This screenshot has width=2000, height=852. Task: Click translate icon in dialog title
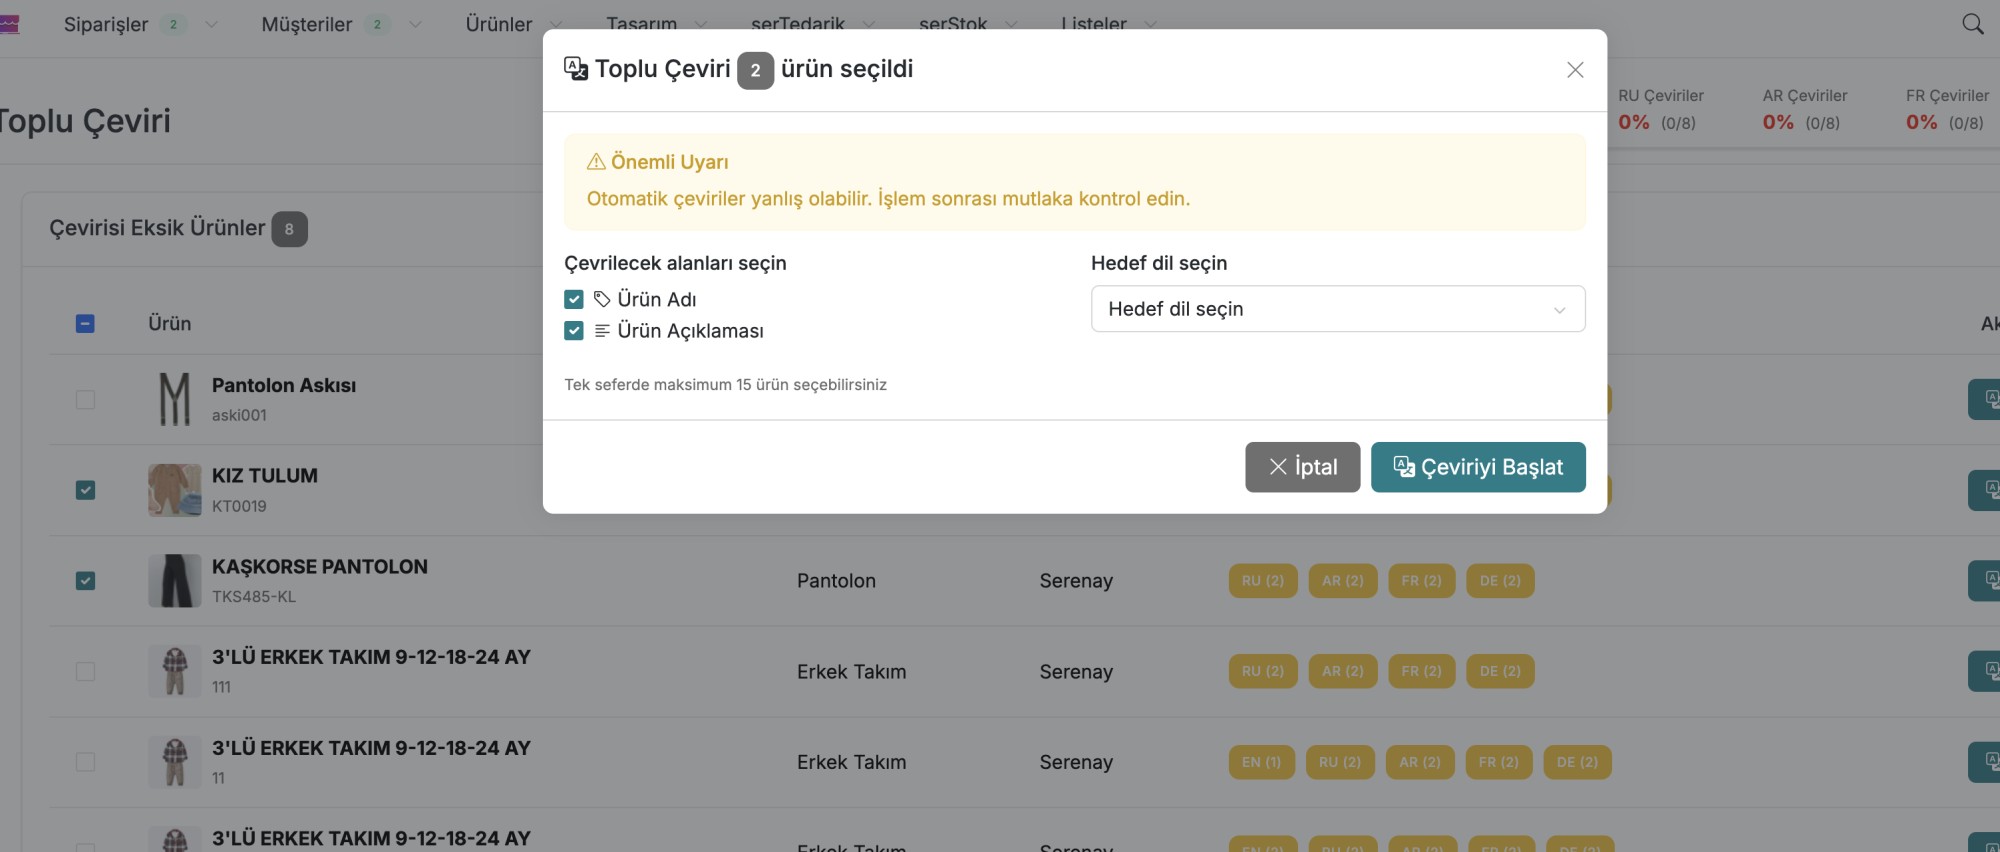(576, 68)
